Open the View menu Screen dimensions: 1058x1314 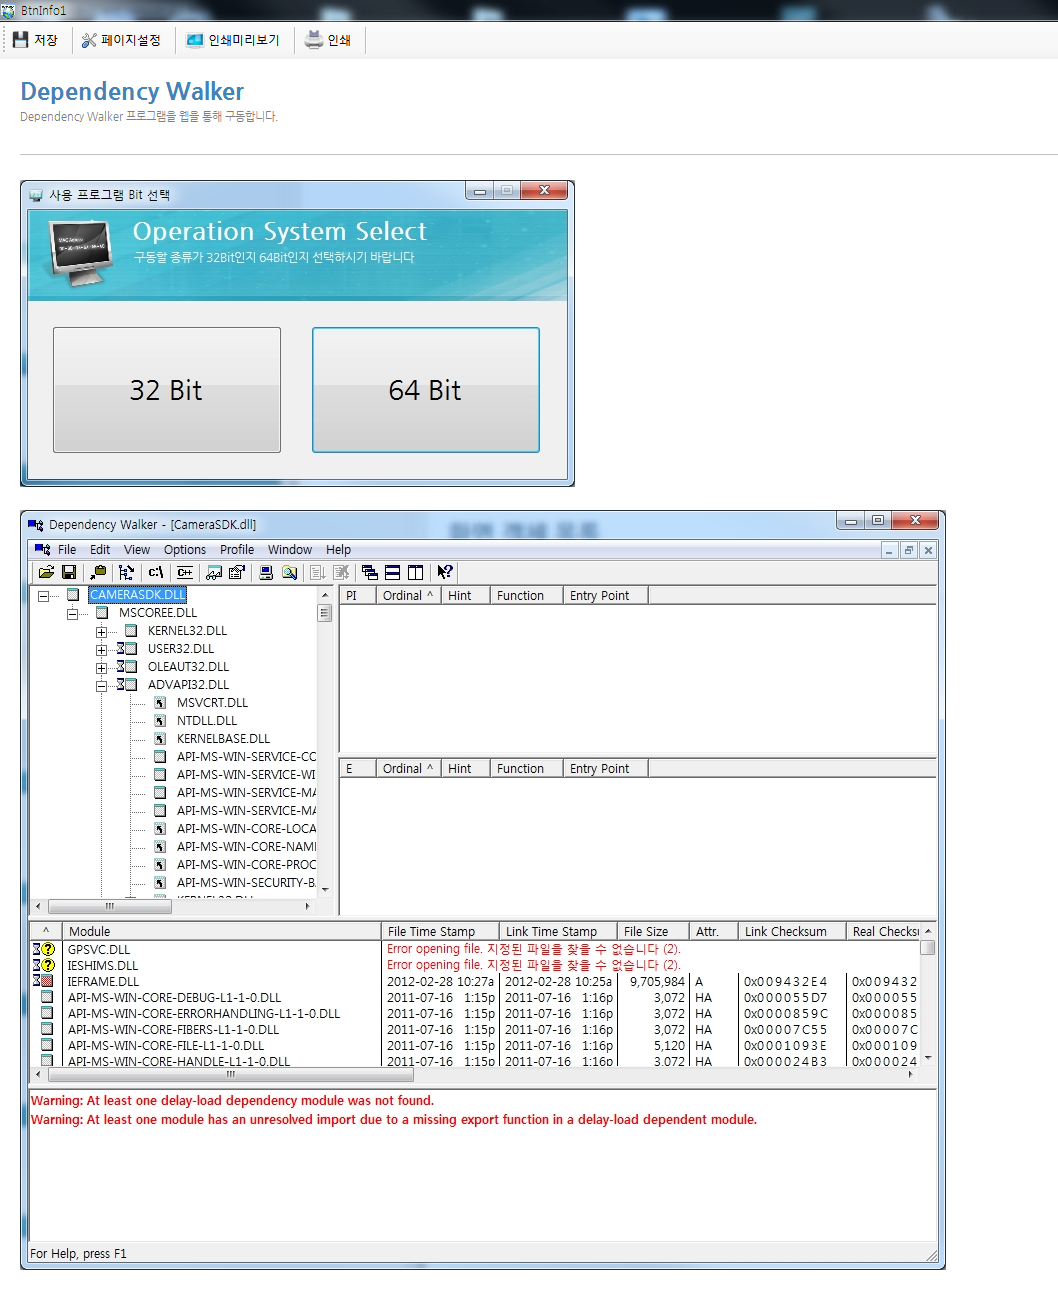137,549
